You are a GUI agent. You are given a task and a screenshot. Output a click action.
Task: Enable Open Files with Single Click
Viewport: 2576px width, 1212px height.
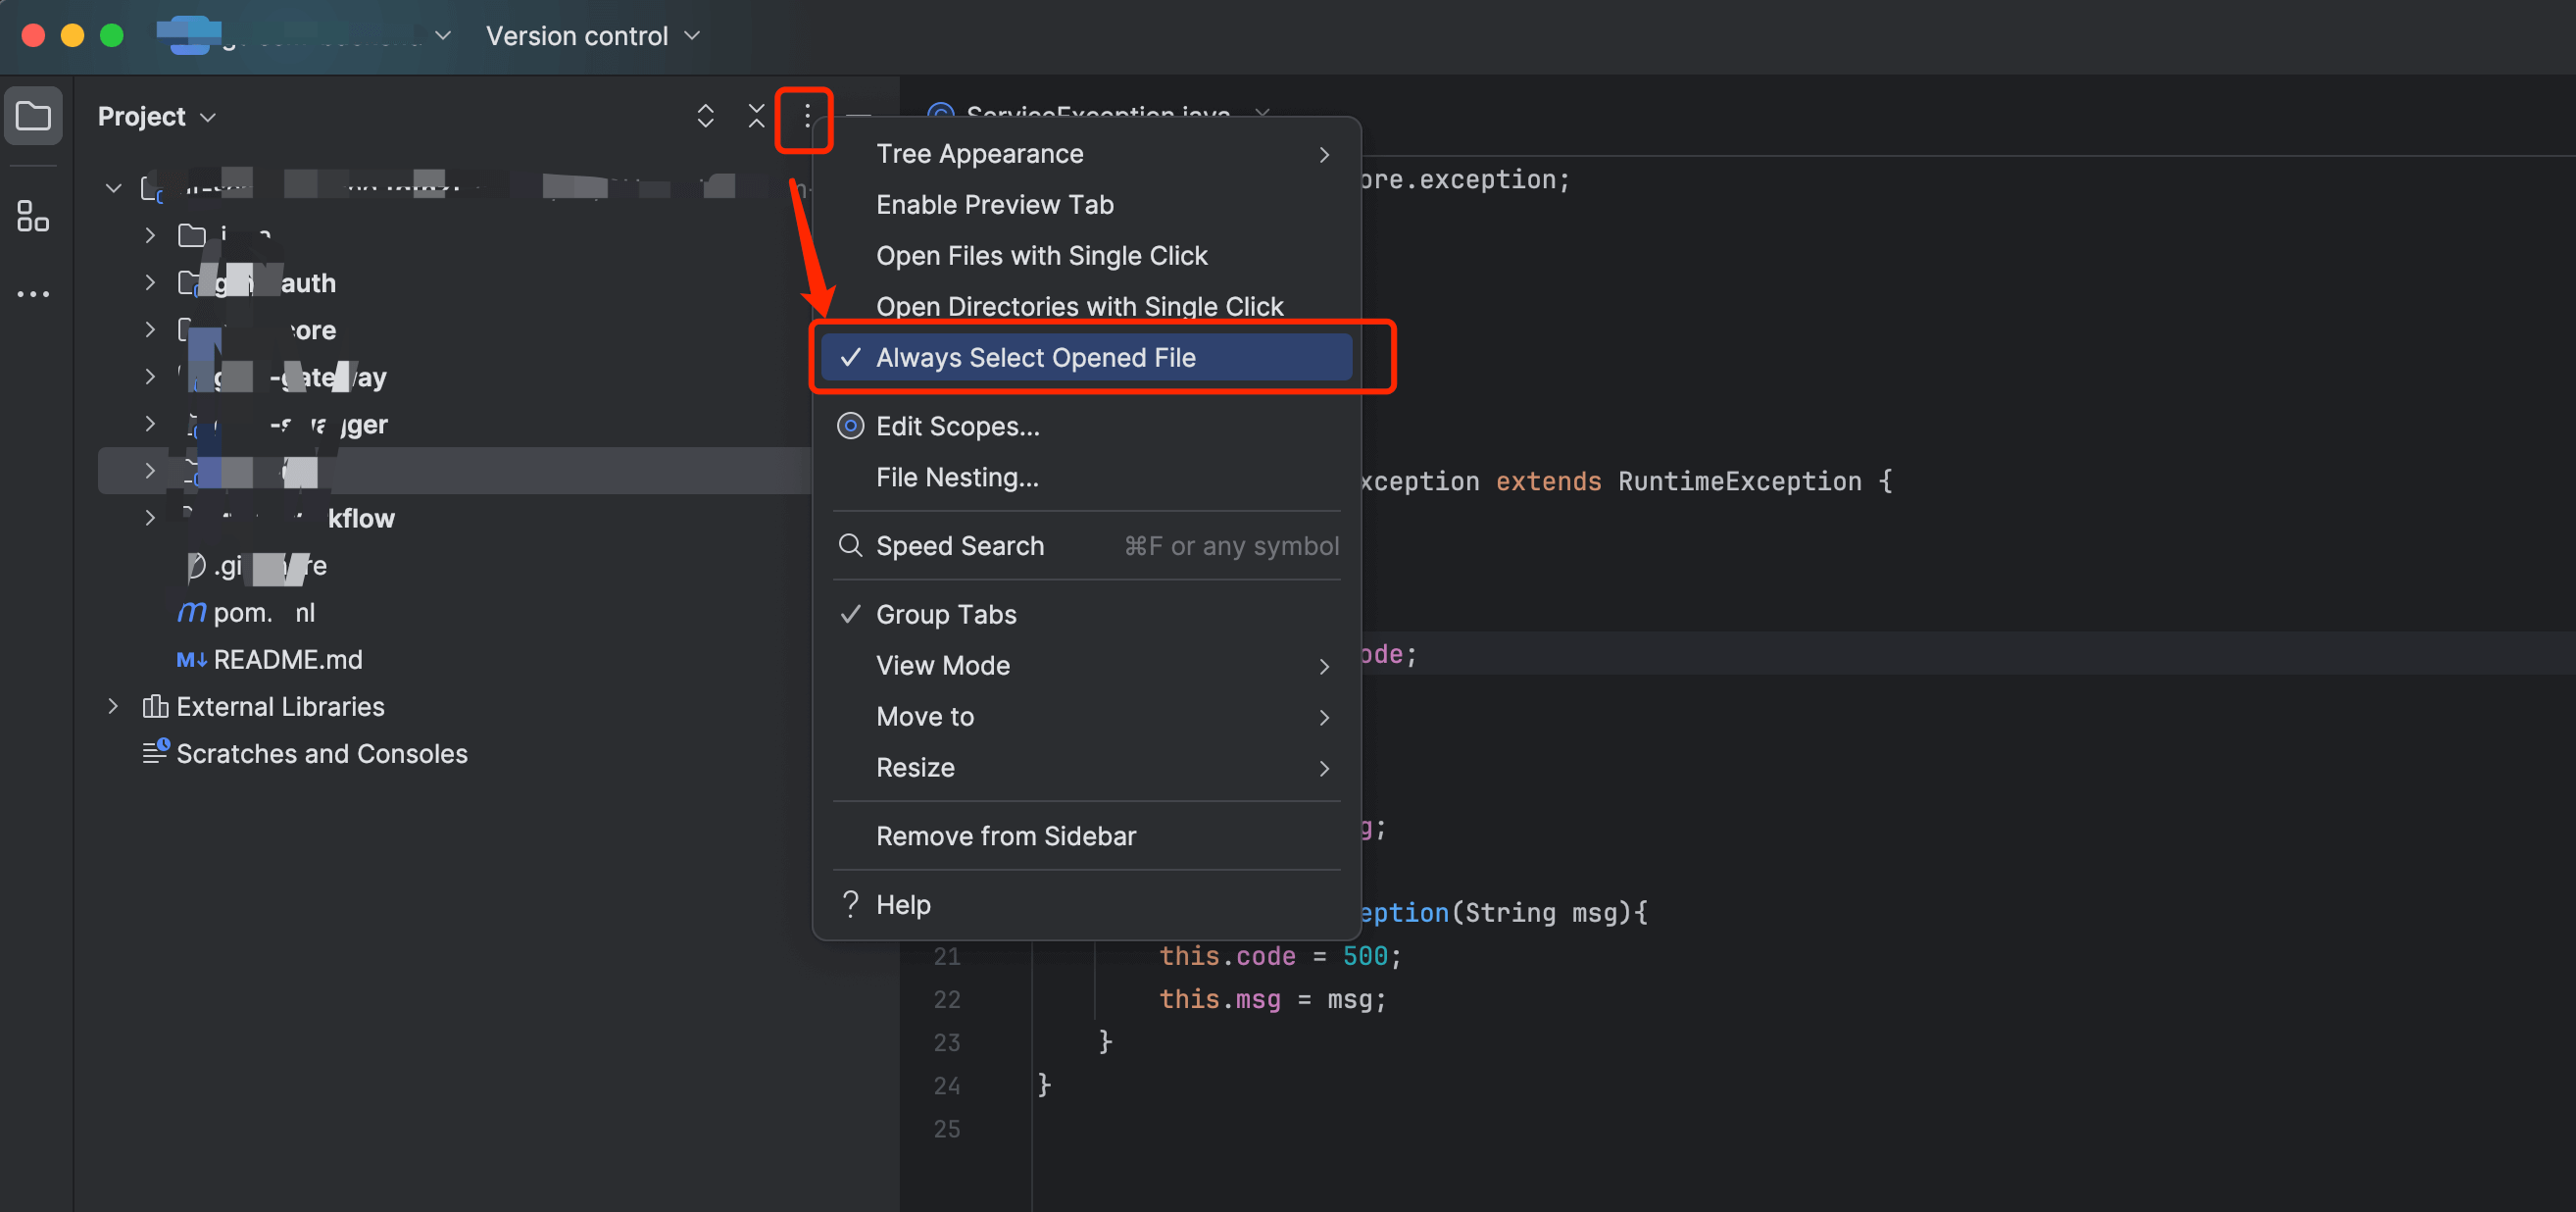click(x=1040, y=255)
